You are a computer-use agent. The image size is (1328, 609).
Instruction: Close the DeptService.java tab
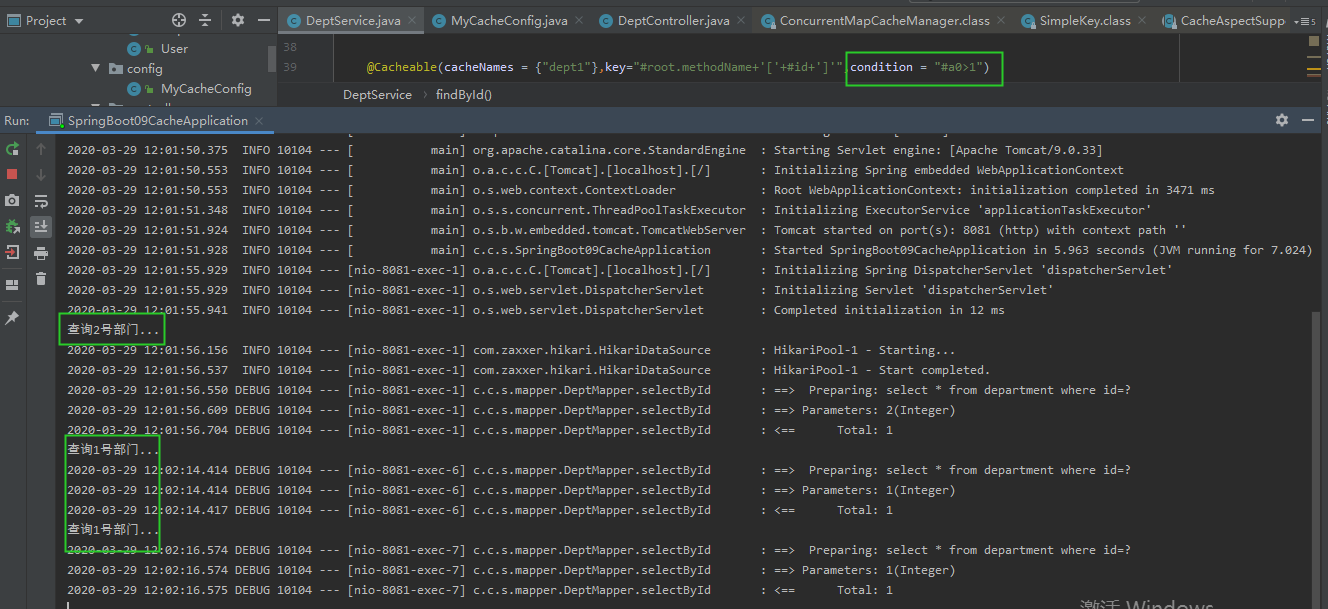[x=413, y=20]
